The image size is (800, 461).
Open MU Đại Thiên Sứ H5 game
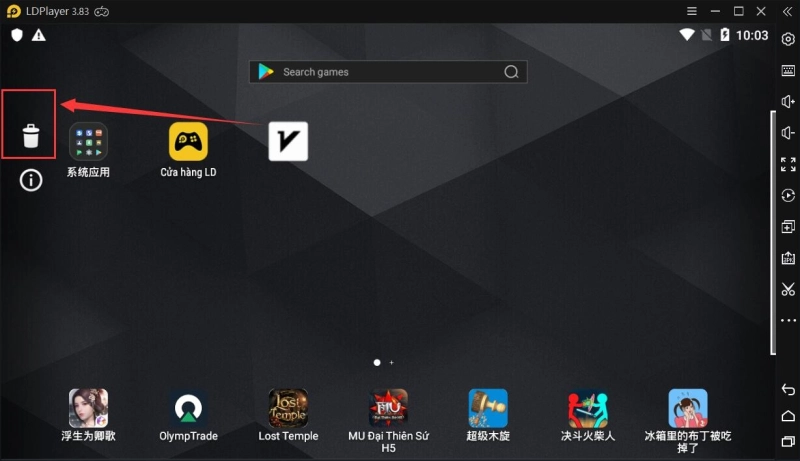click(x=388, y=408)
